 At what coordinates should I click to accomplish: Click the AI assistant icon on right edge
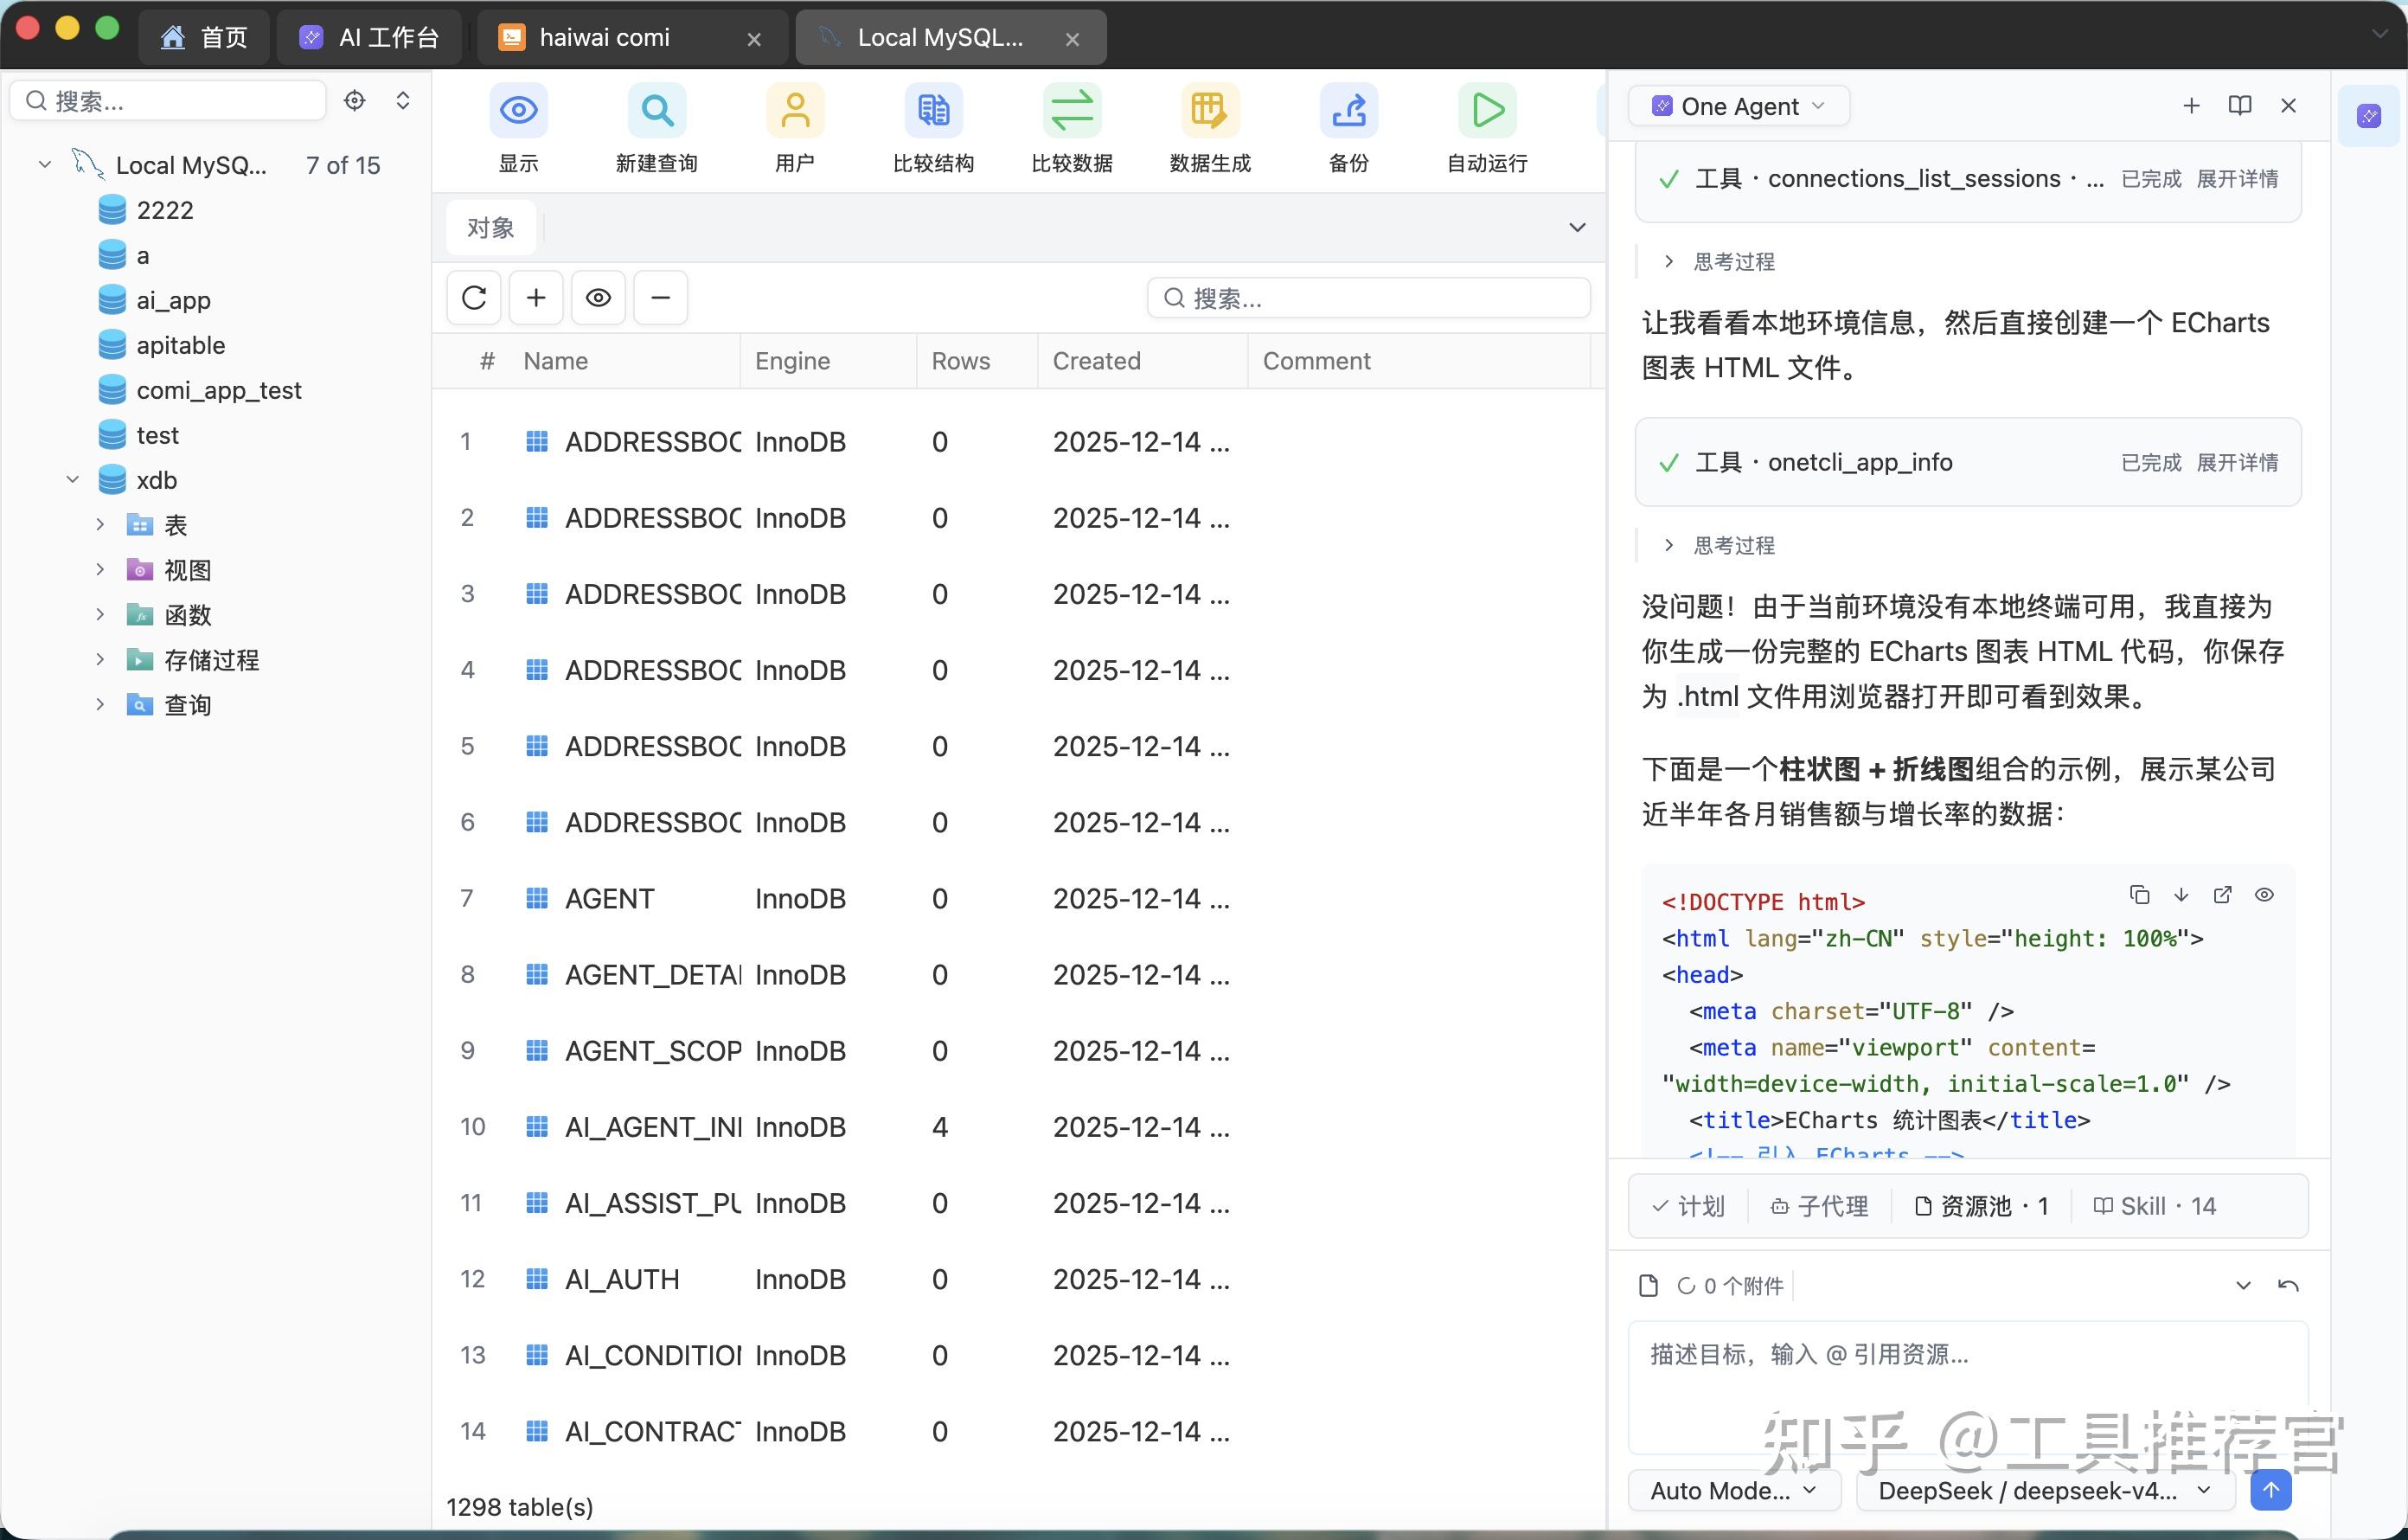(2368, 116)
